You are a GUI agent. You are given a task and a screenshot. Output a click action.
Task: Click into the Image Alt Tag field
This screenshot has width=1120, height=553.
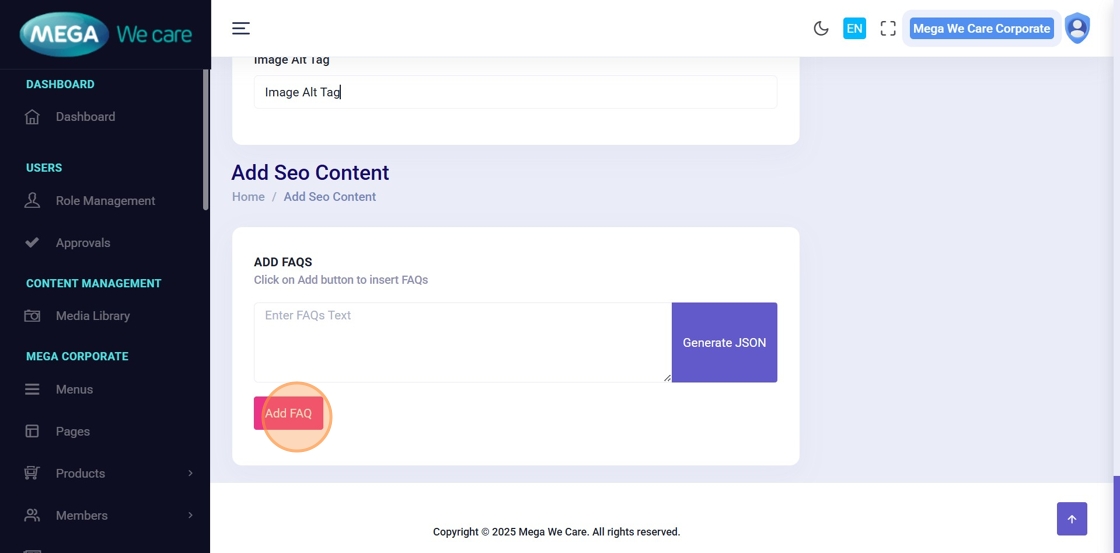coord(515,92)
